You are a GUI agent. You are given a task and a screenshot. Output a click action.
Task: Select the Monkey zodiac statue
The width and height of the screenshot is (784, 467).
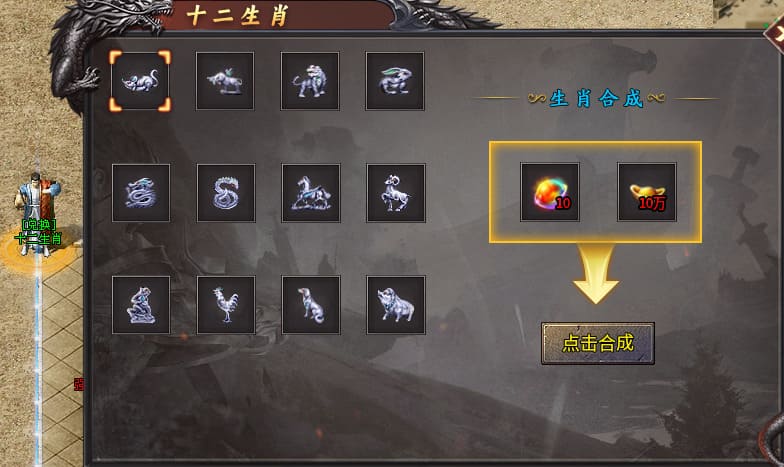click(141, 305)
